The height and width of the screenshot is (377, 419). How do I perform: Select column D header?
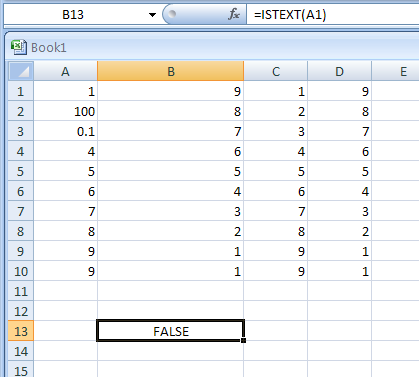point(339,71)
